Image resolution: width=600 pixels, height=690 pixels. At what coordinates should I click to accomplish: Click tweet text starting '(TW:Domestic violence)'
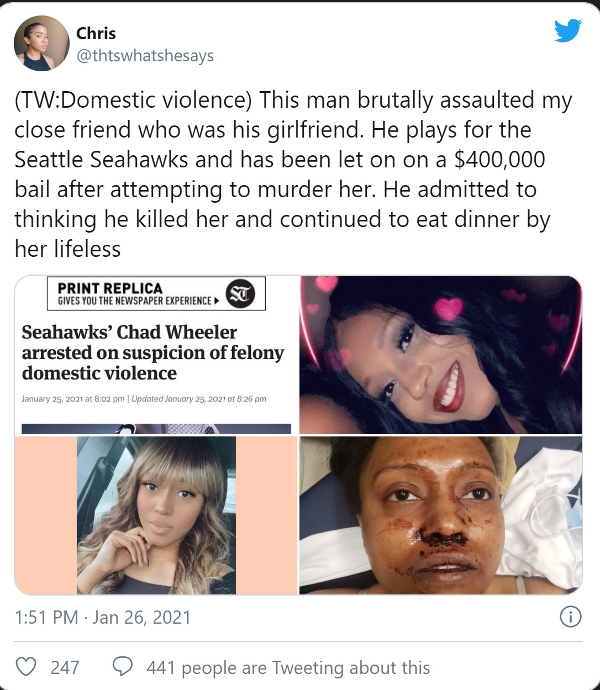point(293,174)
